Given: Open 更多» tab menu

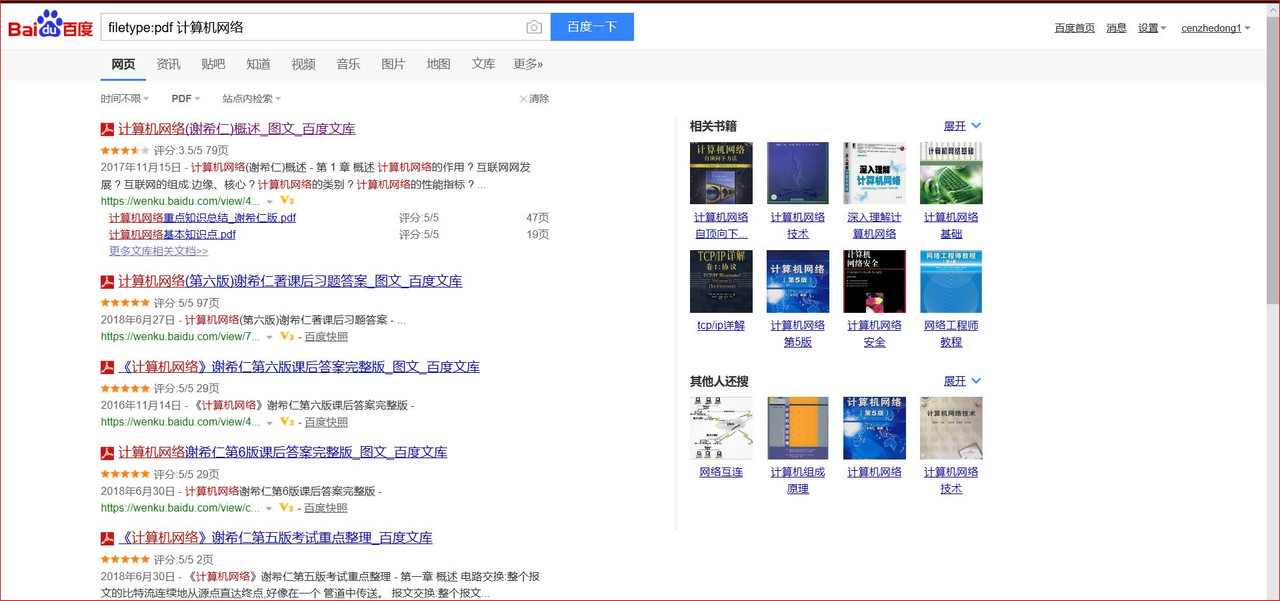Looking at the screenshot, I should pos(528,64).
